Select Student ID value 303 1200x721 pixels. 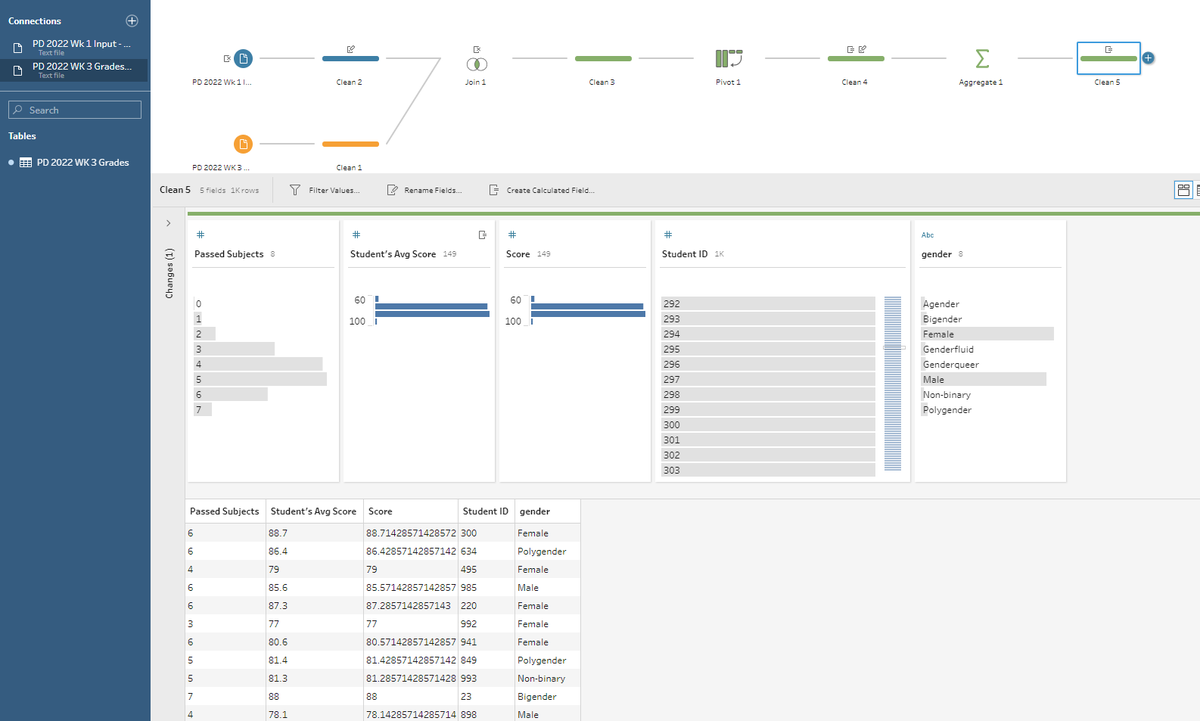pyautogui.click(x=768, y=470)
